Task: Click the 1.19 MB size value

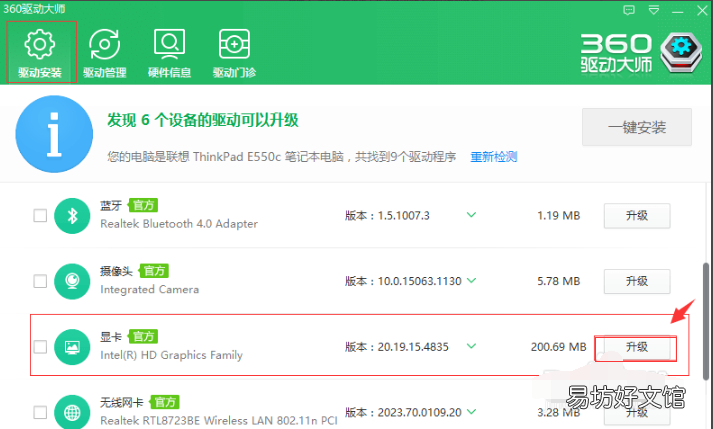Action: tap(558, 216)
